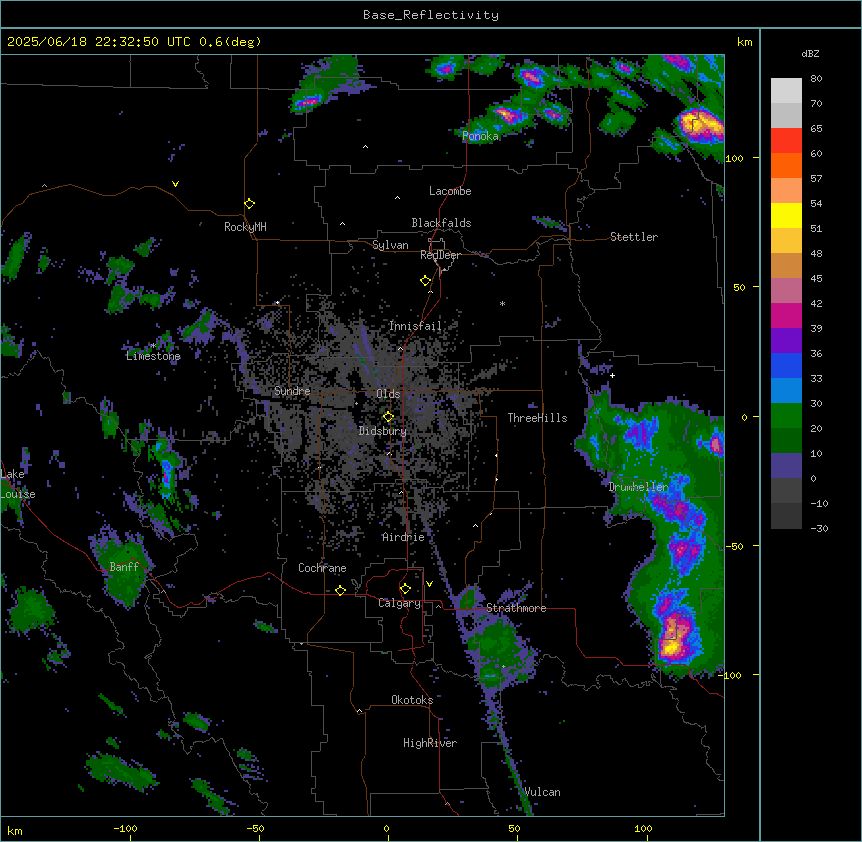862x842 pixels.
Task: Click the Lake Louise label
Action: click(x=18, y=484)
